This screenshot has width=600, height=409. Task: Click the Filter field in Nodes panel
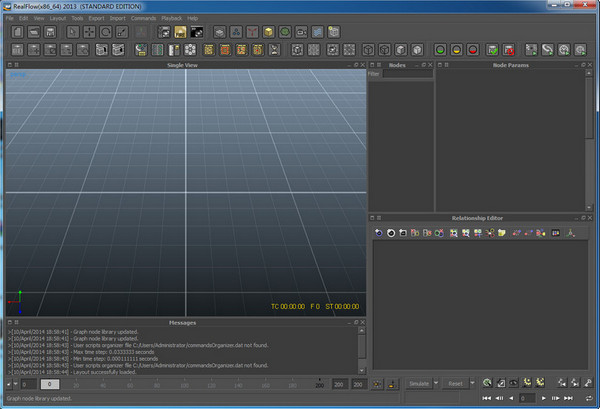[406, 74]
